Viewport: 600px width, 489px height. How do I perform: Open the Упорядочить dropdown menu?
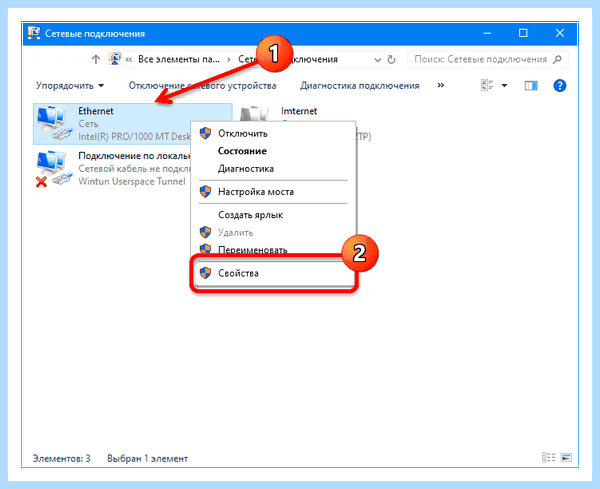(x=70, y=85)
